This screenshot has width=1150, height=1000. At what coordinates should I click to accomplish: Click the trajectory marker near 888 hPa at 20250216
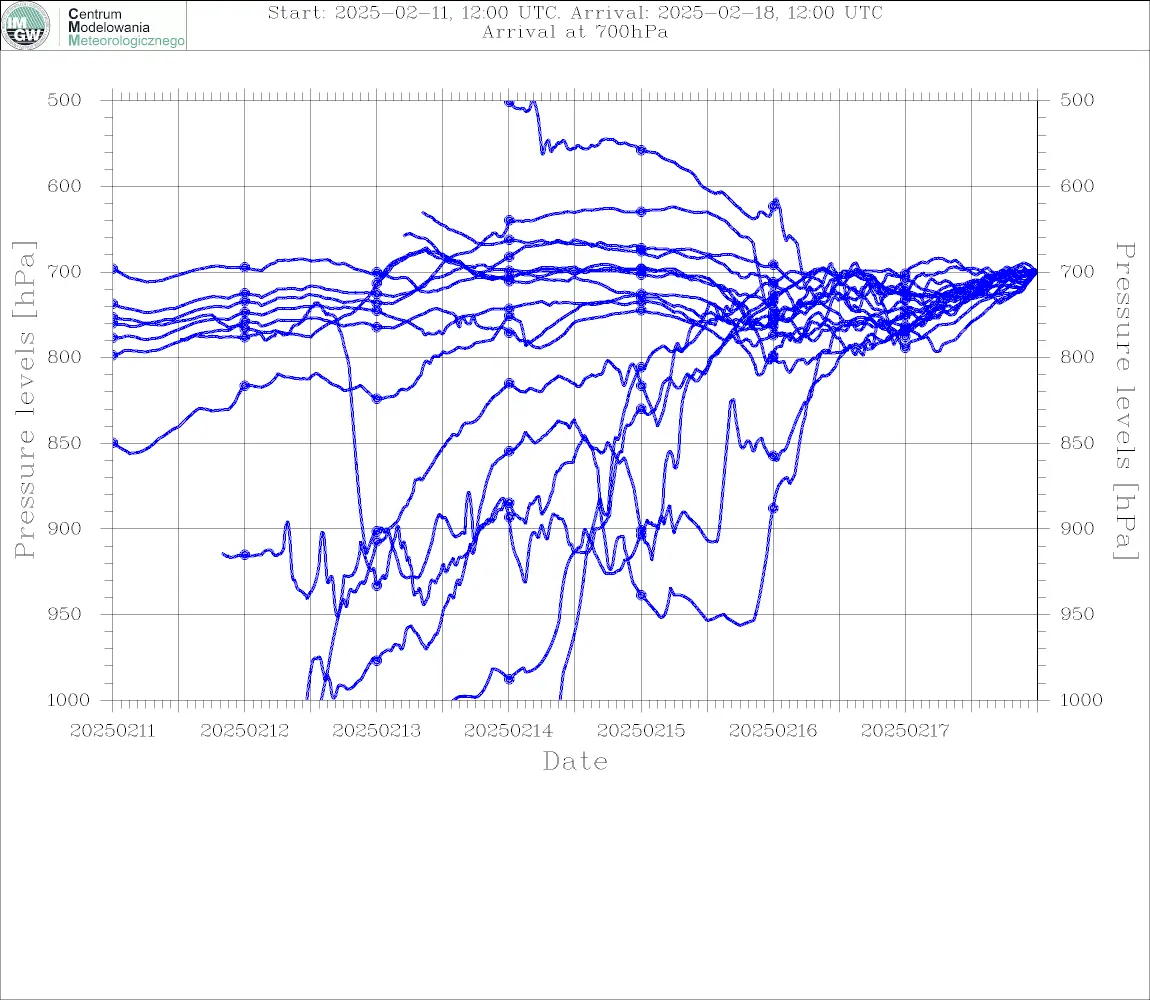[773, 508]
